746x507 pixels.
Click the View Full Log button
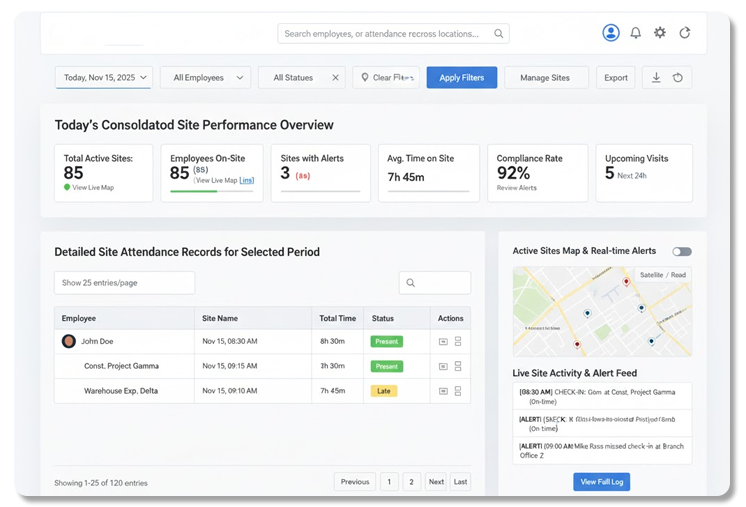(x=601, y=482)
